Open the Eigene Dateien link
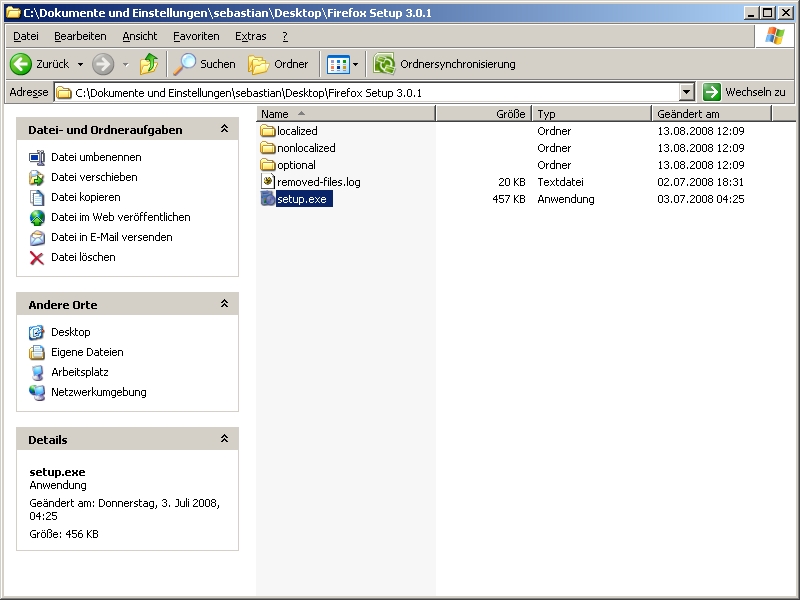Screen dimensions: 800x600 coord(87,352)
